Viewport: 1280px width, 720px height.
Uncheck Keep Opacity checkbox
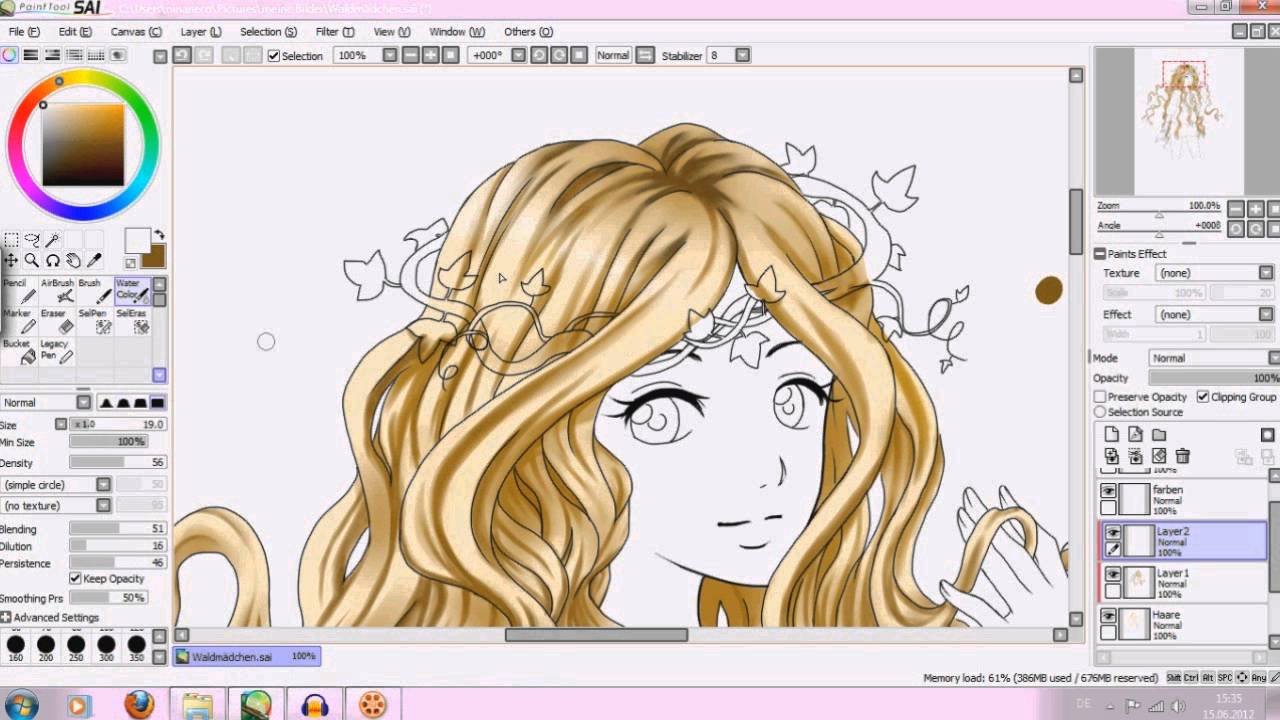pyautogui.click(x=75, y=579)
